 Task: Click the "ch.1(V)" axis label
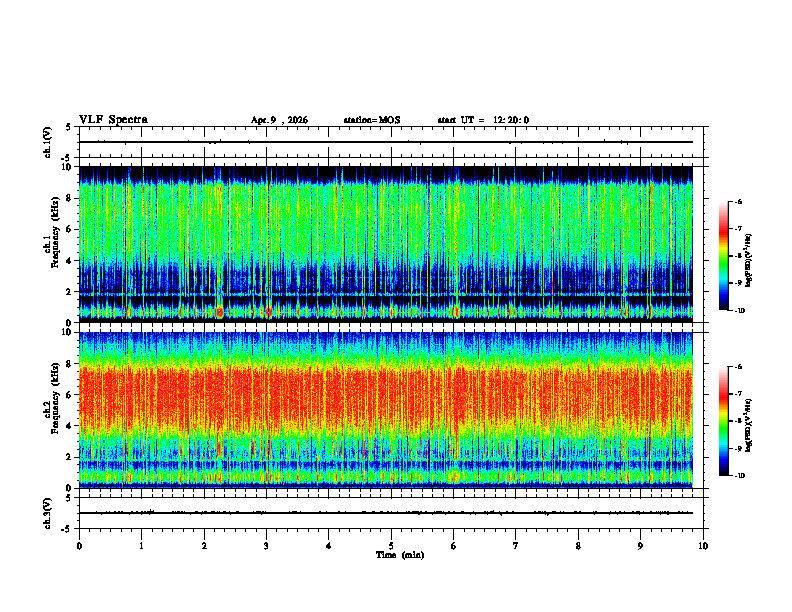pyautogui.click(x=48, y=142)
